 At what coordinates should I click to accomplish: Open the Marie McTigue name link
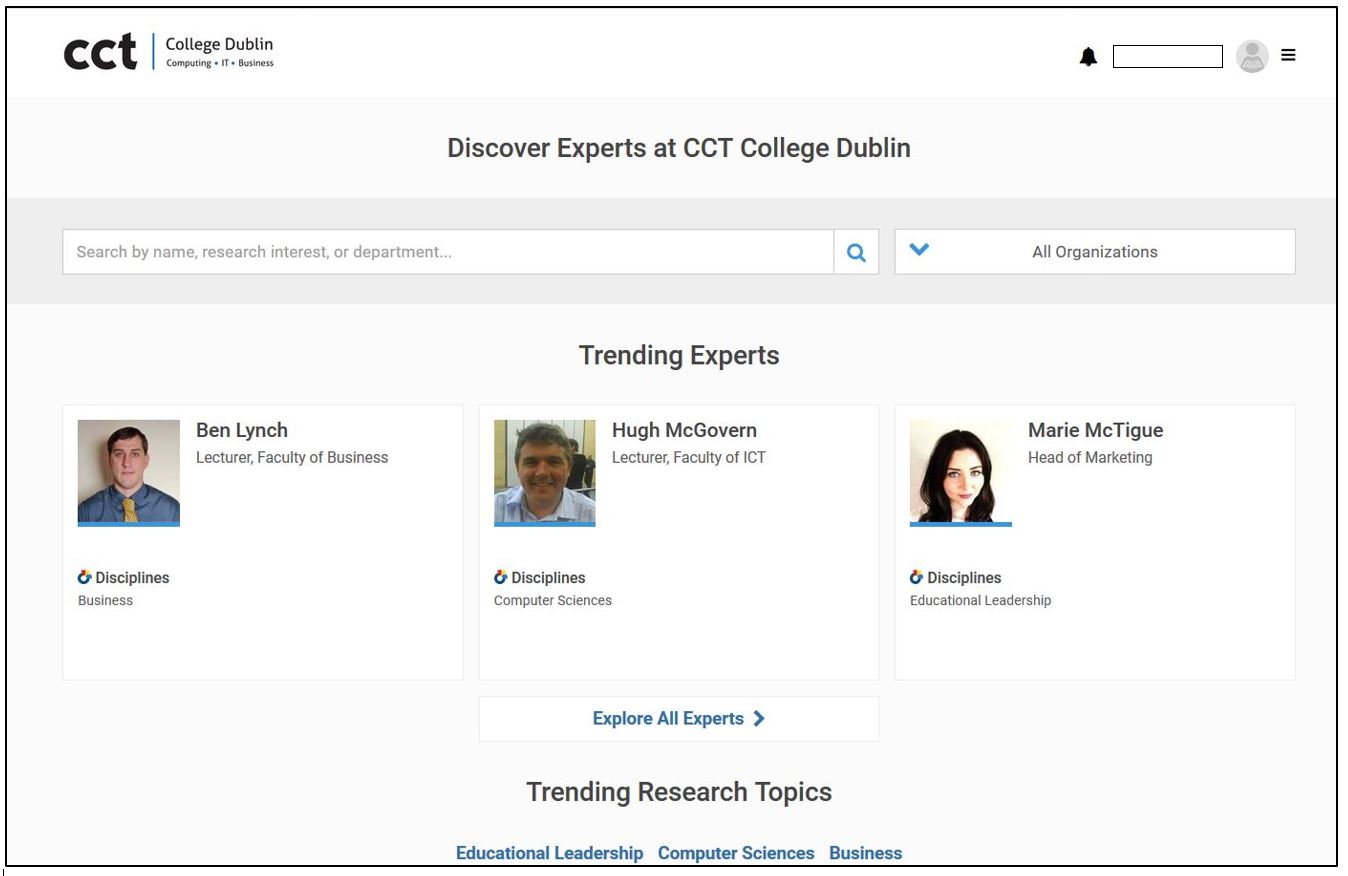(1095, 430)
